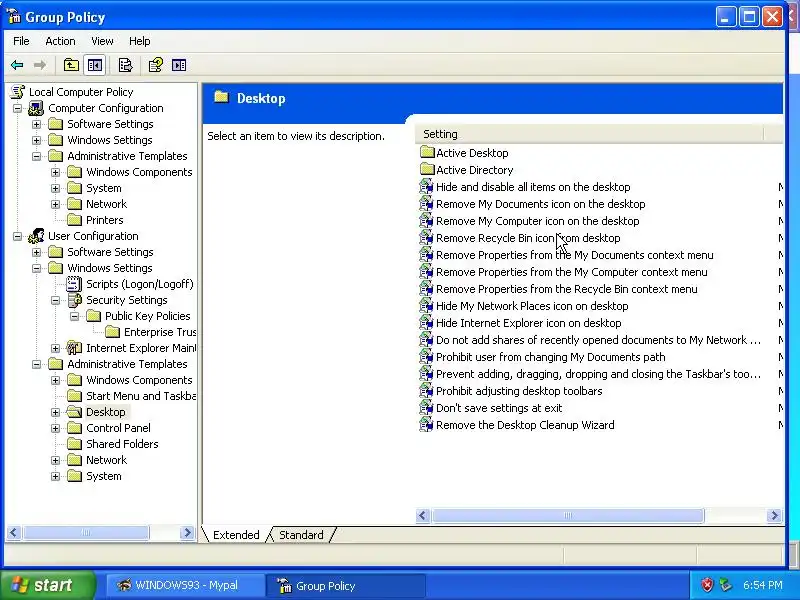Click the rightmost show/hide pane toolbar icon
800x600 pixels.
click(x=179, y=65)
